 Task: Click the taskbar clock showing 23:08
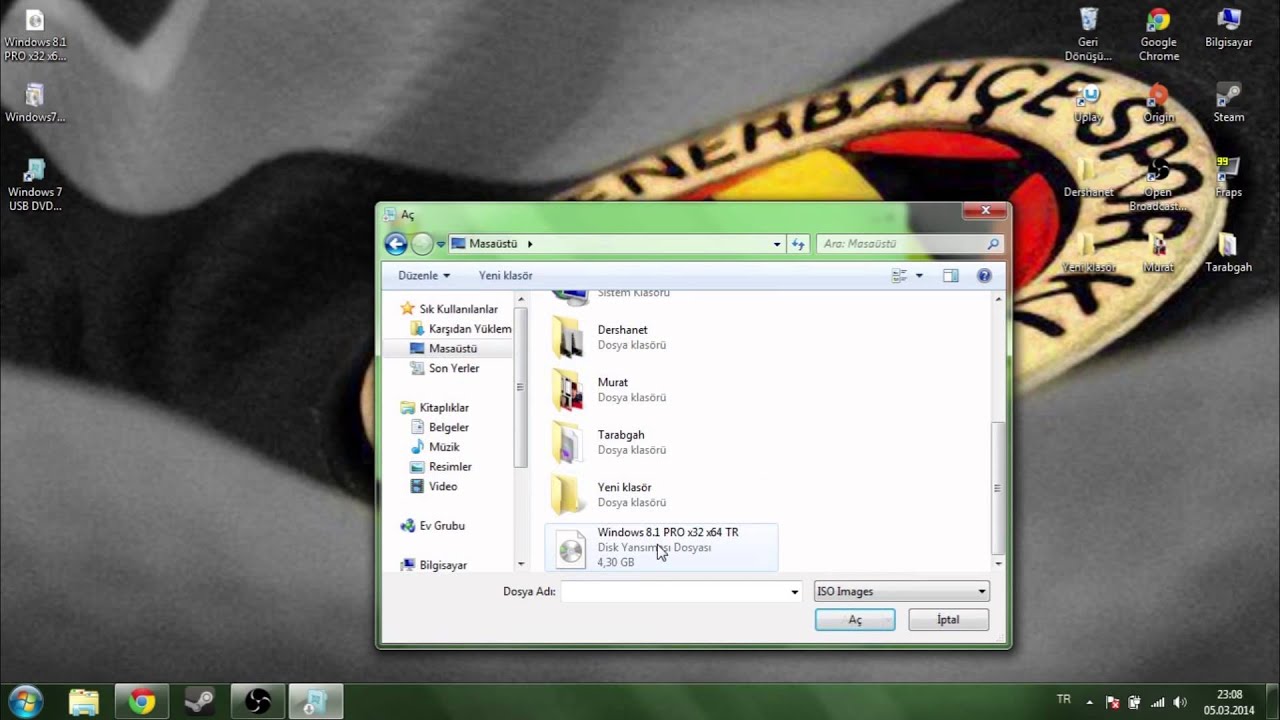pyautogui.click(x=1229, y=702)
